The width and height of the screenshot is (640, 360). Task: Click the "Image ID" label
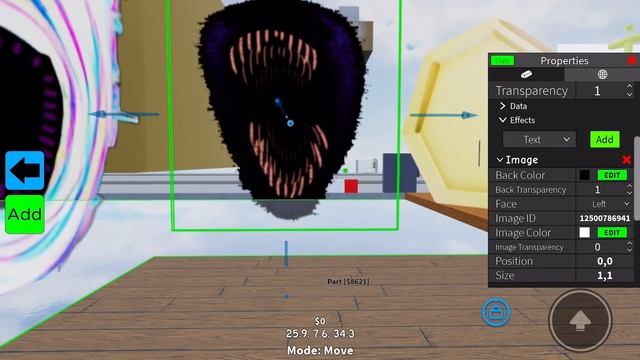[515, 218]
